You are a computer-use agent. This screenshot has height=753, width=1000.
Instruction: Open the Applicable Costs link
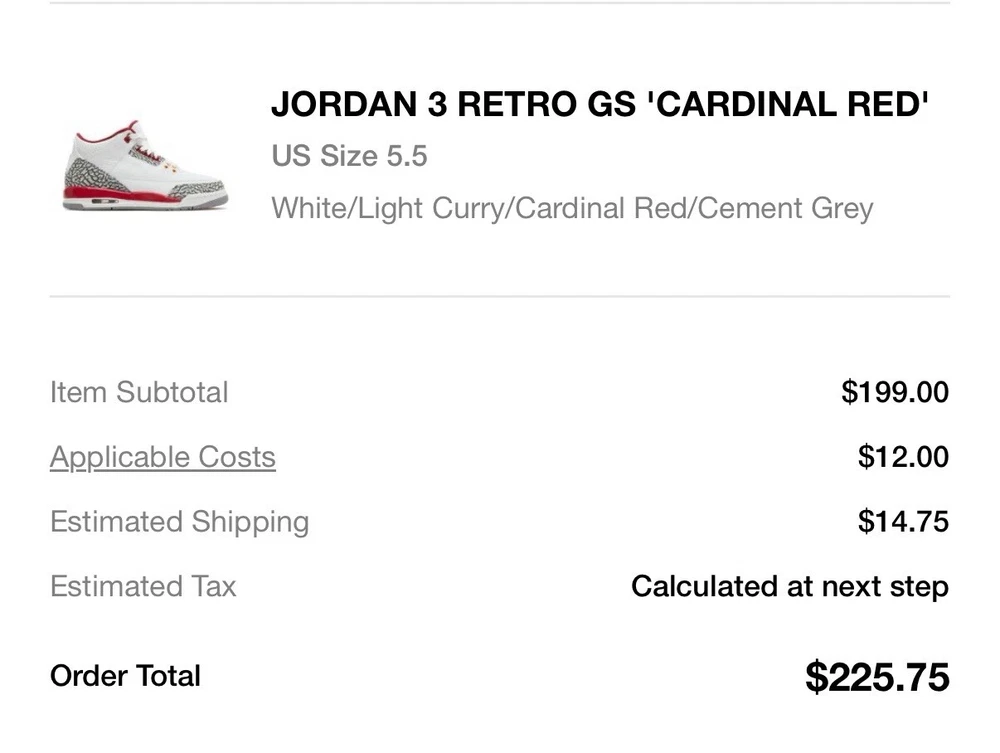coord(162,457)
